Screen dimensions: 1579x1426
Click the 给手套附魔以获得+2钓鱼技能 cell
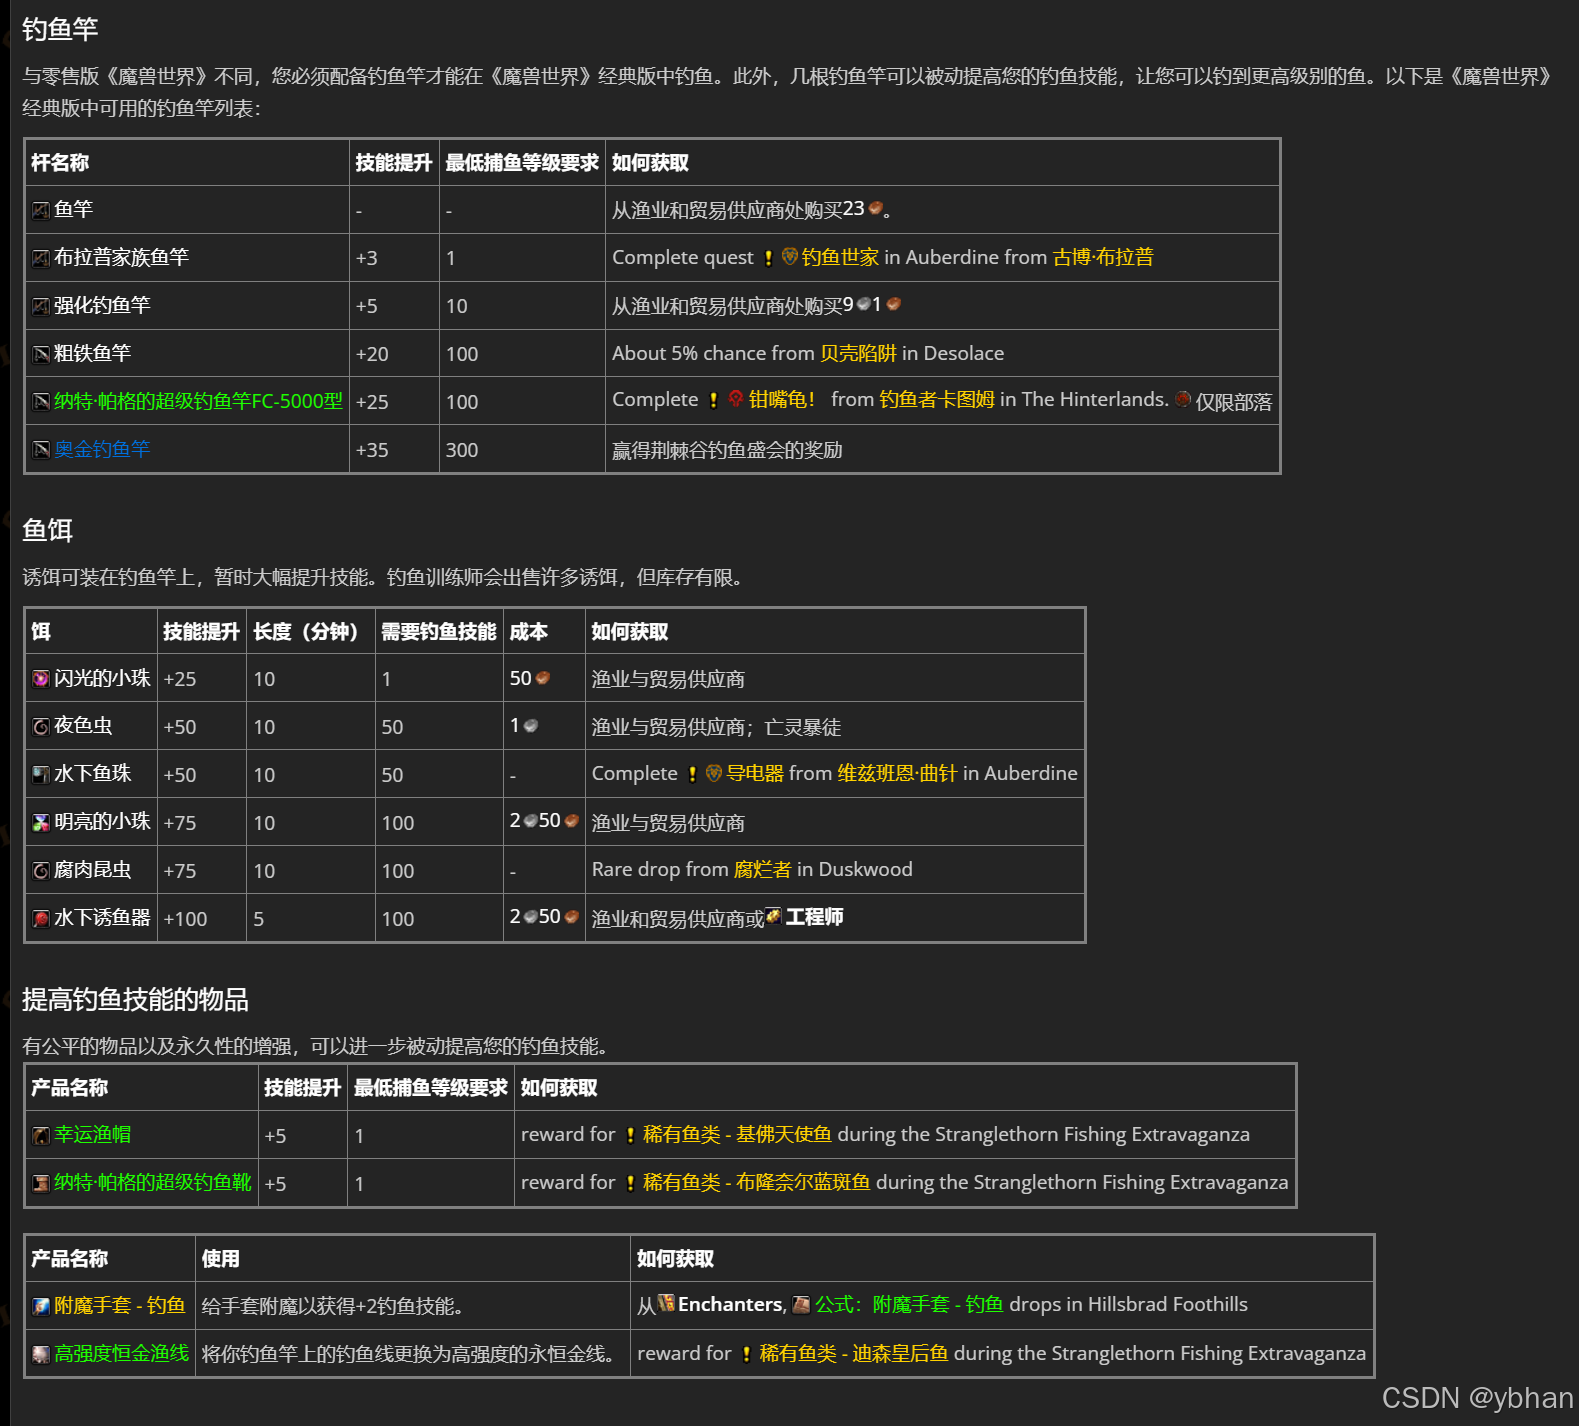pos(413,1306)
